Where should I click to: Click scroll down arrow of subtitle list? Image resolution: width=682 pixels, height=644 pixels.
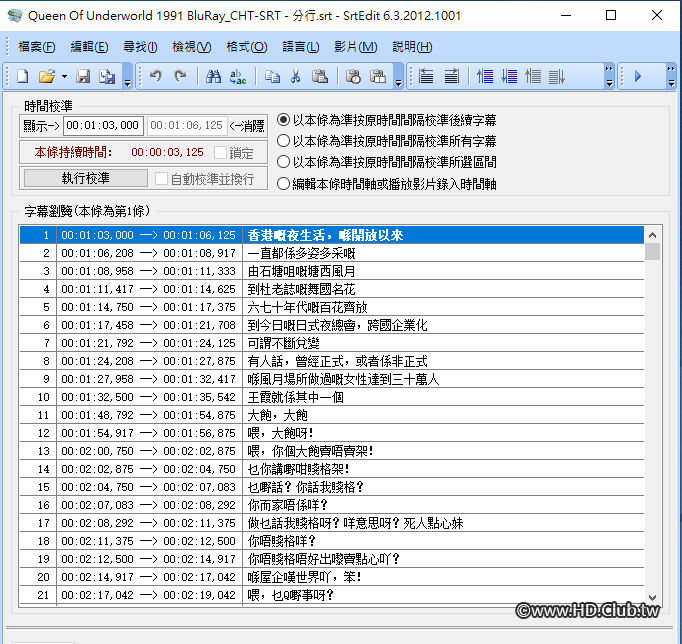652,597
